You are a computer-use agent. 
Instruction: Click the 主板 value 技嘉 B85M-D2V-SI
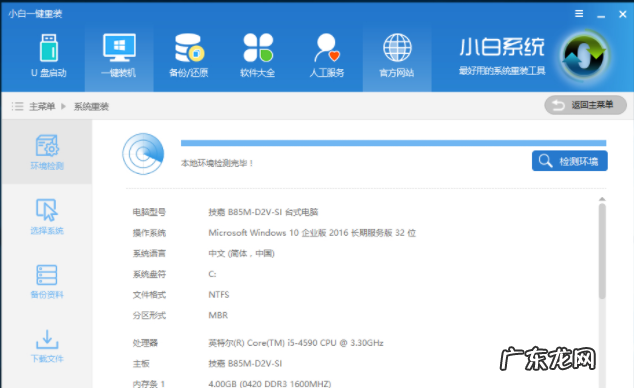point(245,363)
